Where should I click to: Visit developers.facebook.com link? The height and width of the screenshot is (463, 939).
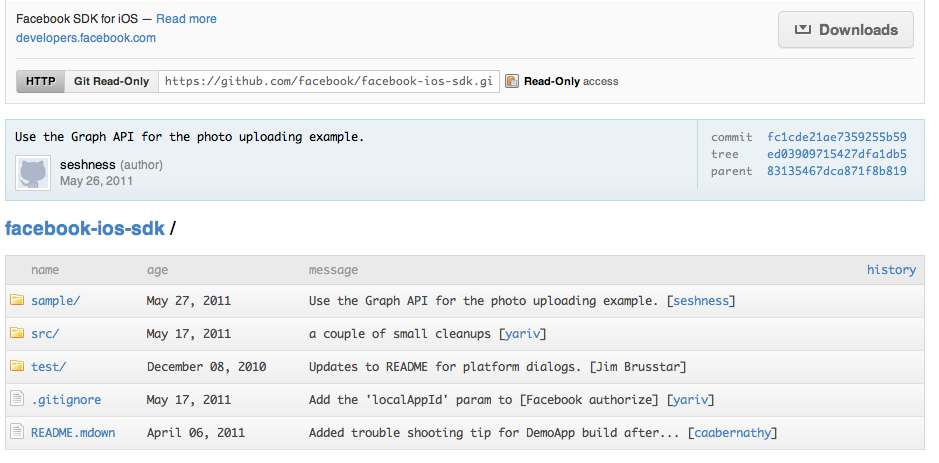click(x=86, y=38)
